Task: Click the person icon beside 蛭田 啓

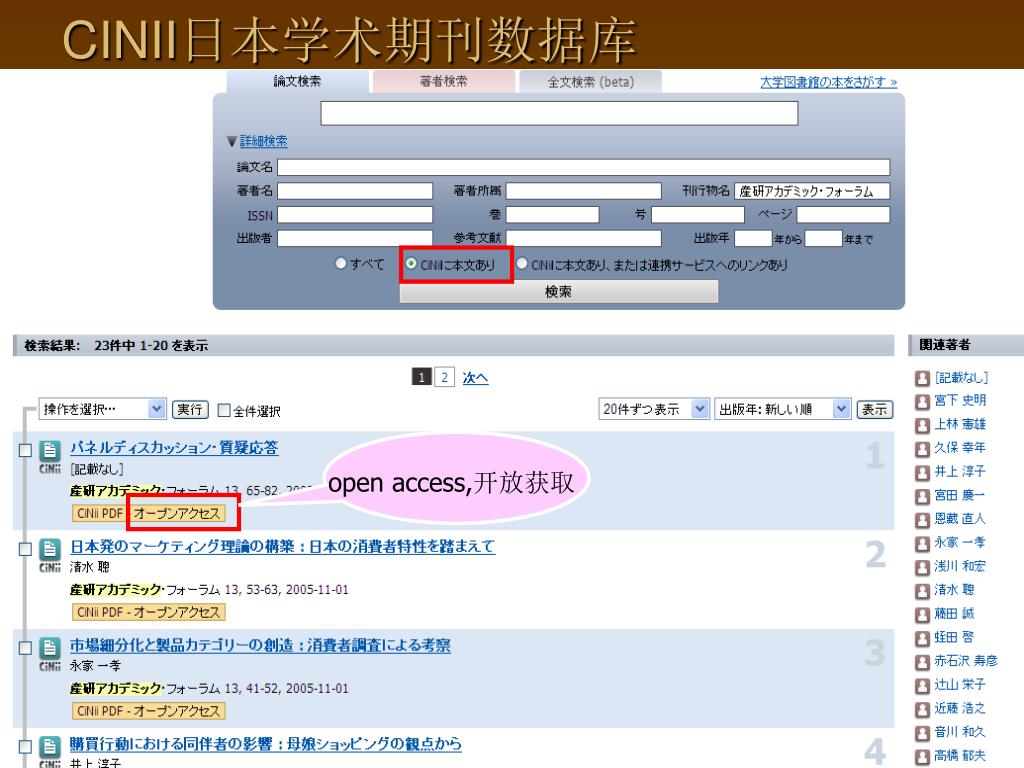Action: [x=922, y=639]
